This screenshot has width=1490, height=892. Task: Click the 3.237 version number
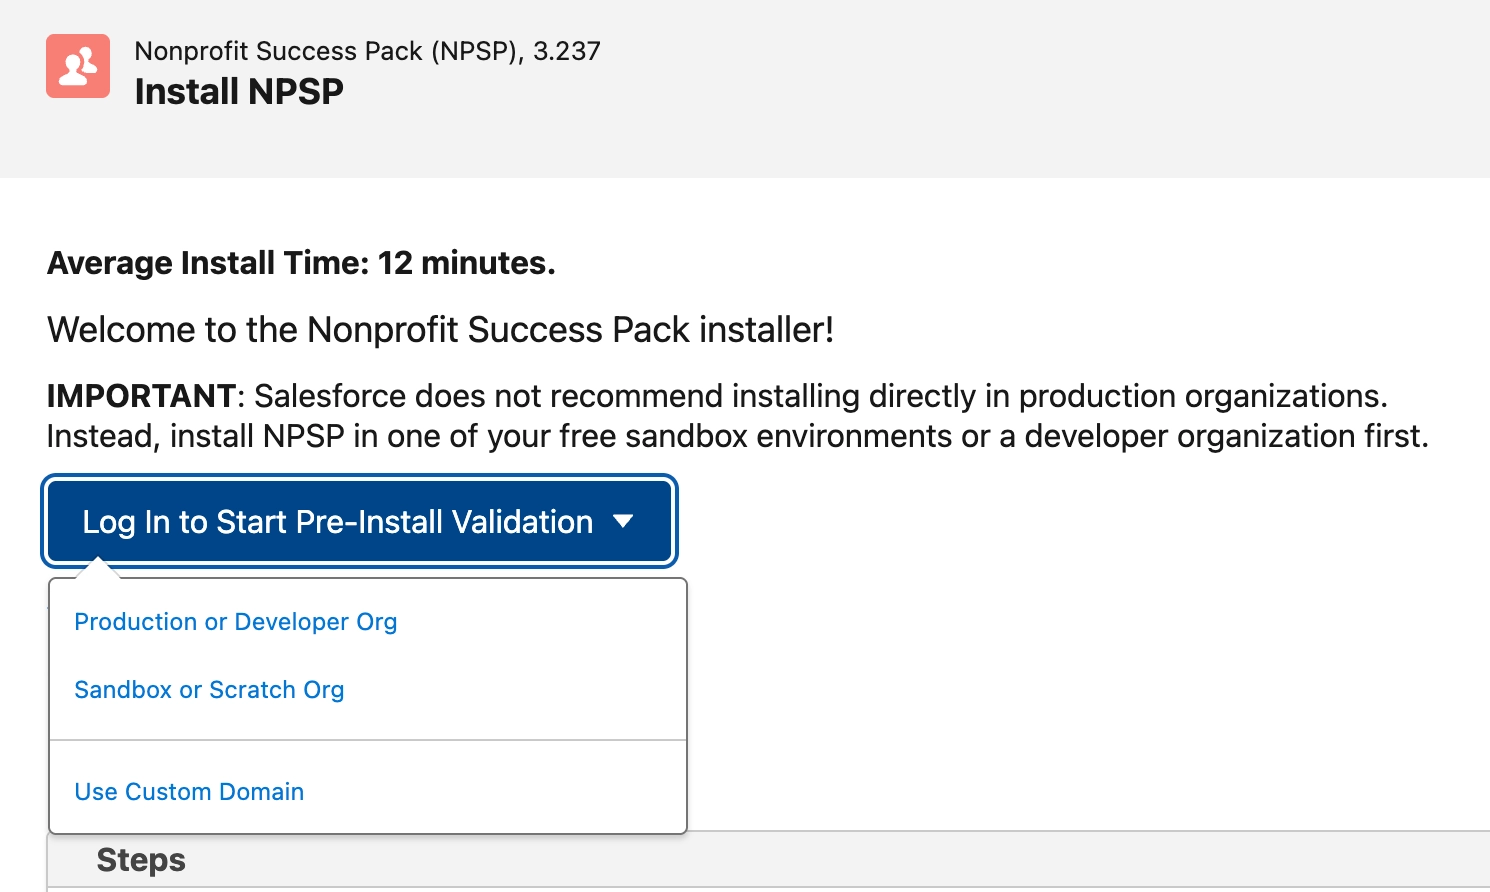pyautogui.click(x=567, y=51)
